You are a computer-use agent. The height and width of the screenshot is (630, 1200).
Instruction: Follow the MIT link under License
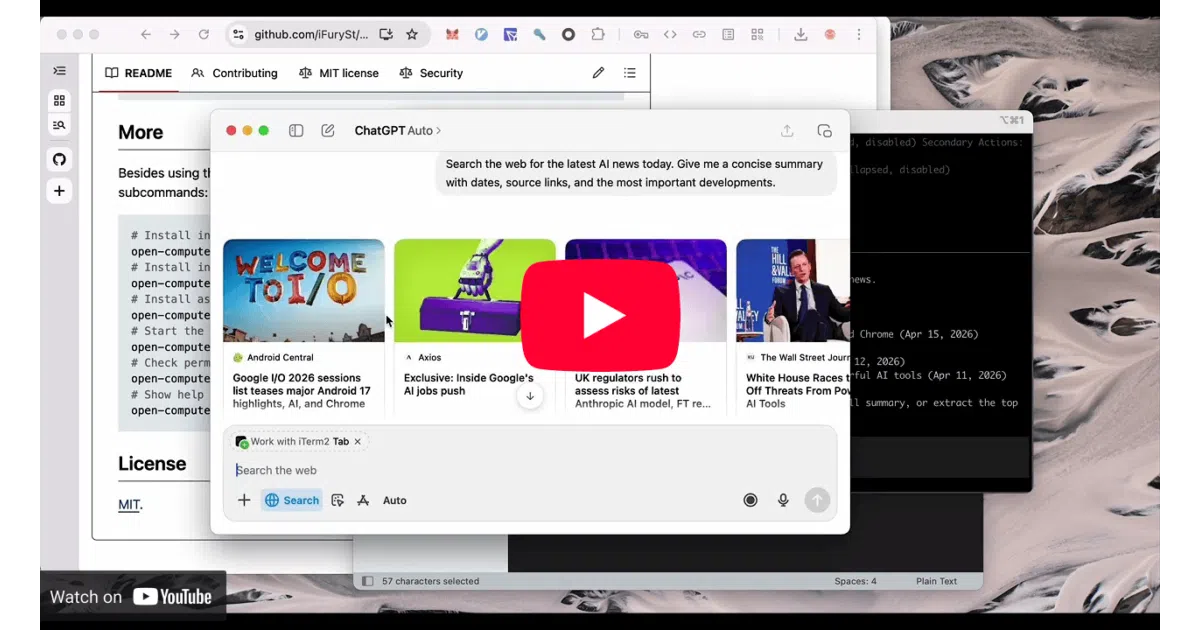[129, 505]
